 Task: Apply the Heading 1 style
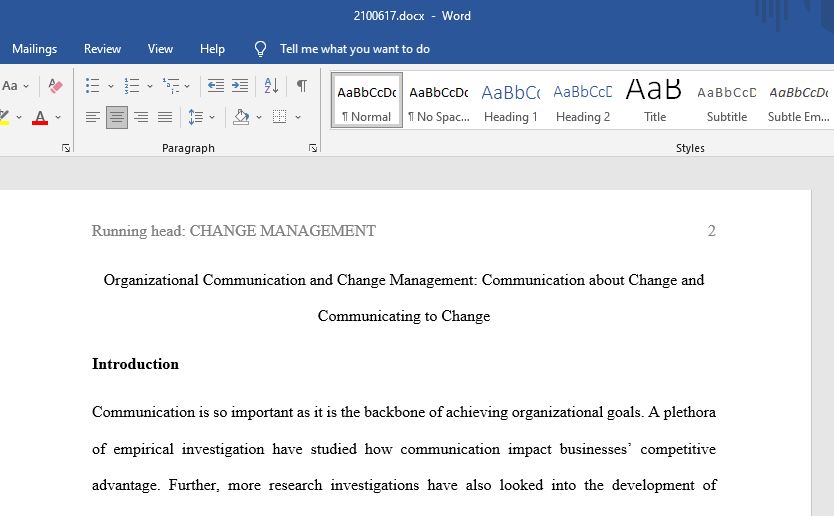[x=511, y=101]
